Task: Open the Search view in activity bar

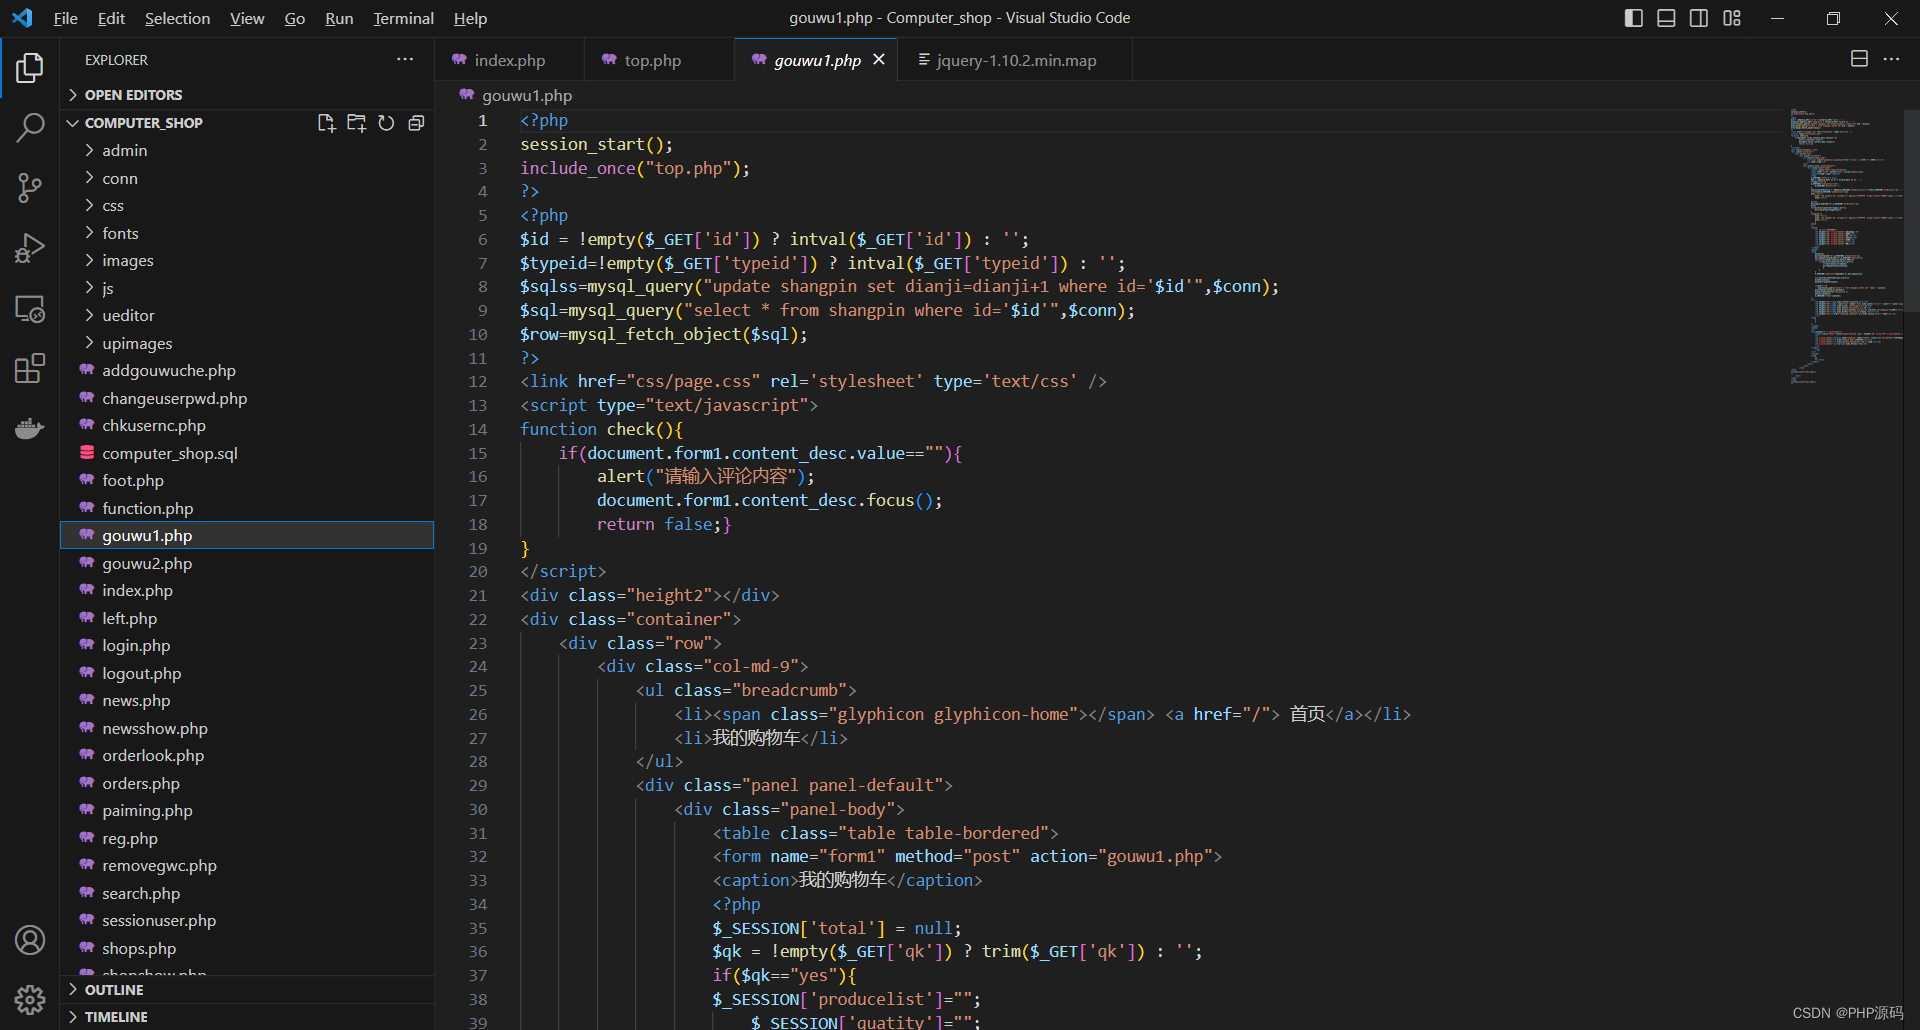Action: pyautogui.click(x=30, y=127)
